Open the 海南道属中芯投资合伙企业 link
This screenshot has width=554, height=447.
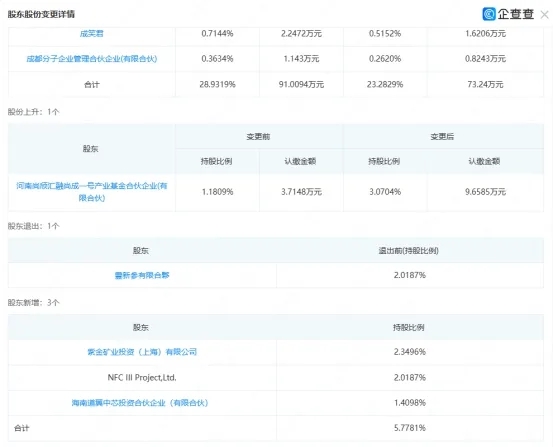(x=140, y=403)
